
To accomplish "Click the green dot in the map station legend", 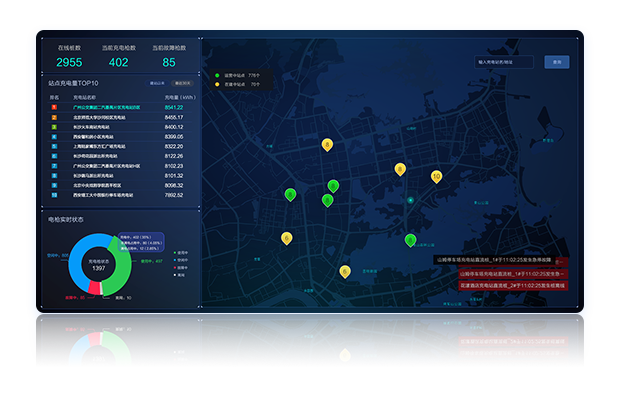I will 217,75.
